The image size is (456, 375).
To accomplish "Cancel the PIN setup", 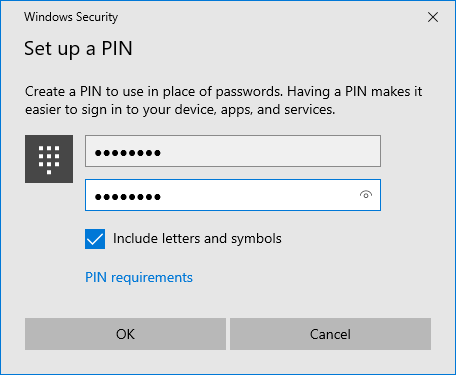I will point(330,334).
